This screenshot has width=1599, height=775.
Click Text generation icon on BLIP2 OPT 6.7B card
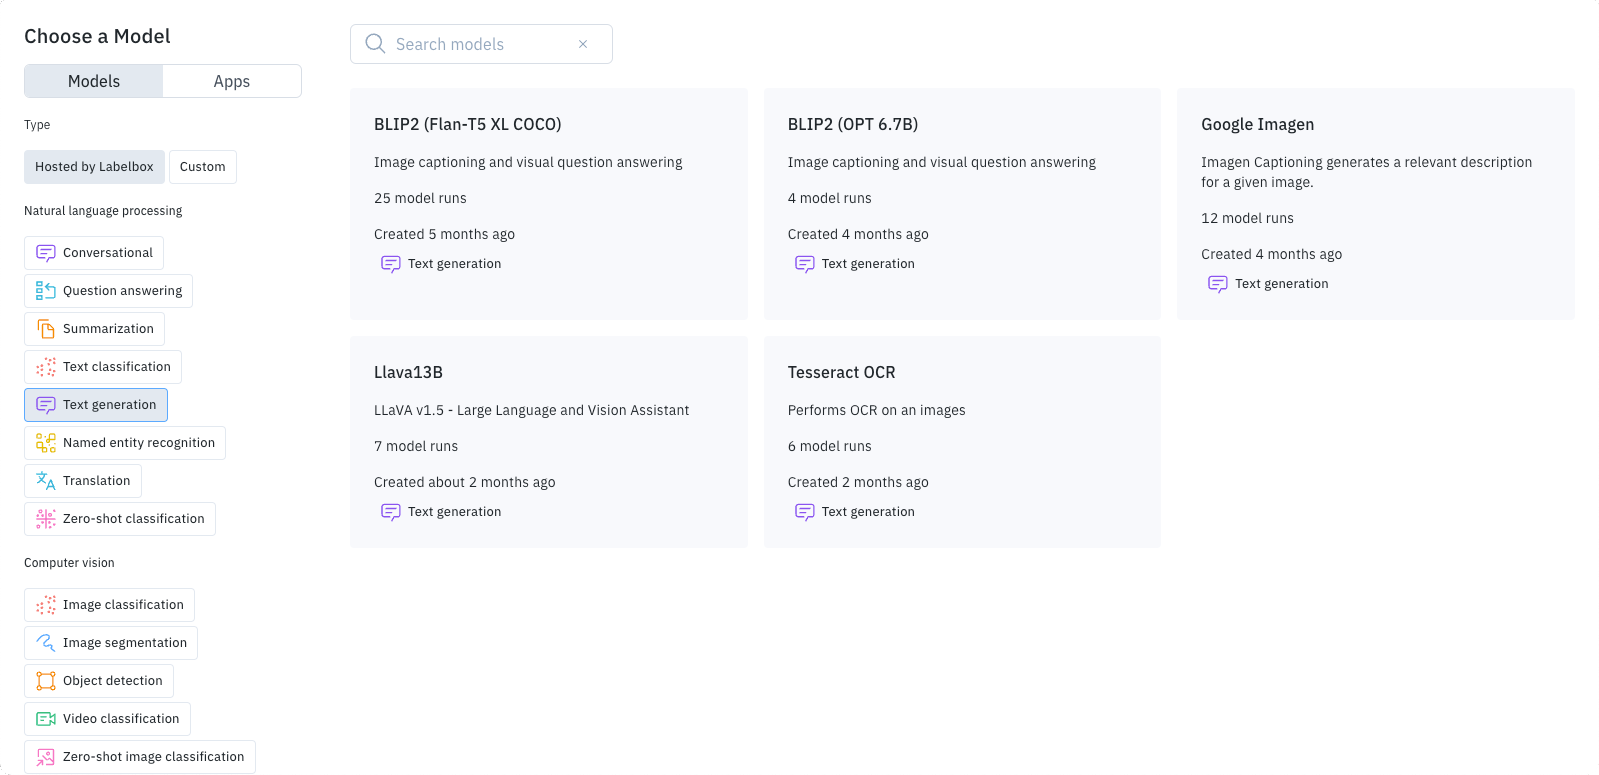[805, 264]
